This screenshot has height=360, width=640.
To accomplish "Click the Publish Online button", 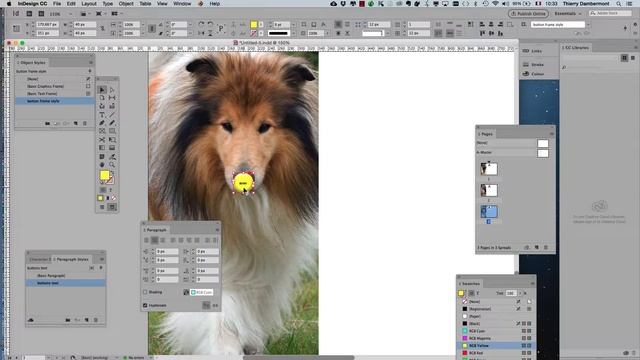I will pyautogui.click(x=529, y=13).
